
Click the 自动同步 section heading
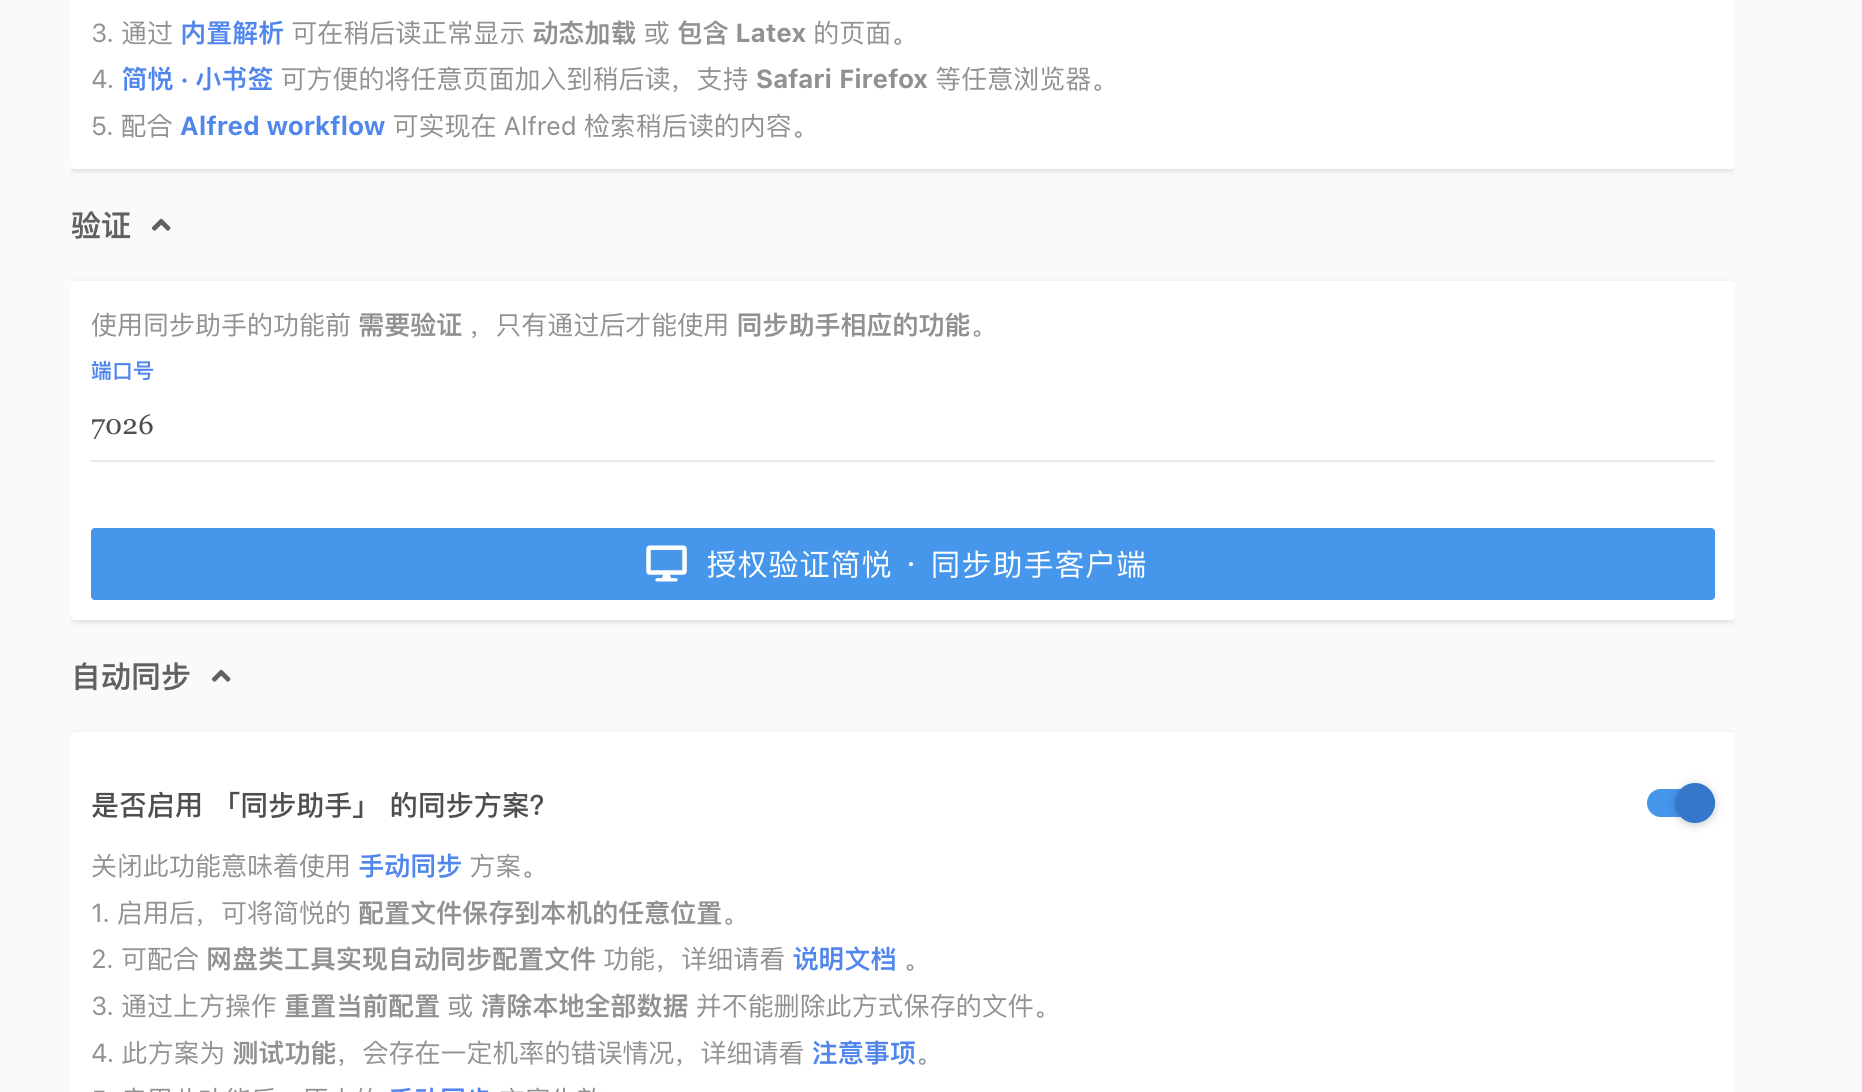[130, 677]
